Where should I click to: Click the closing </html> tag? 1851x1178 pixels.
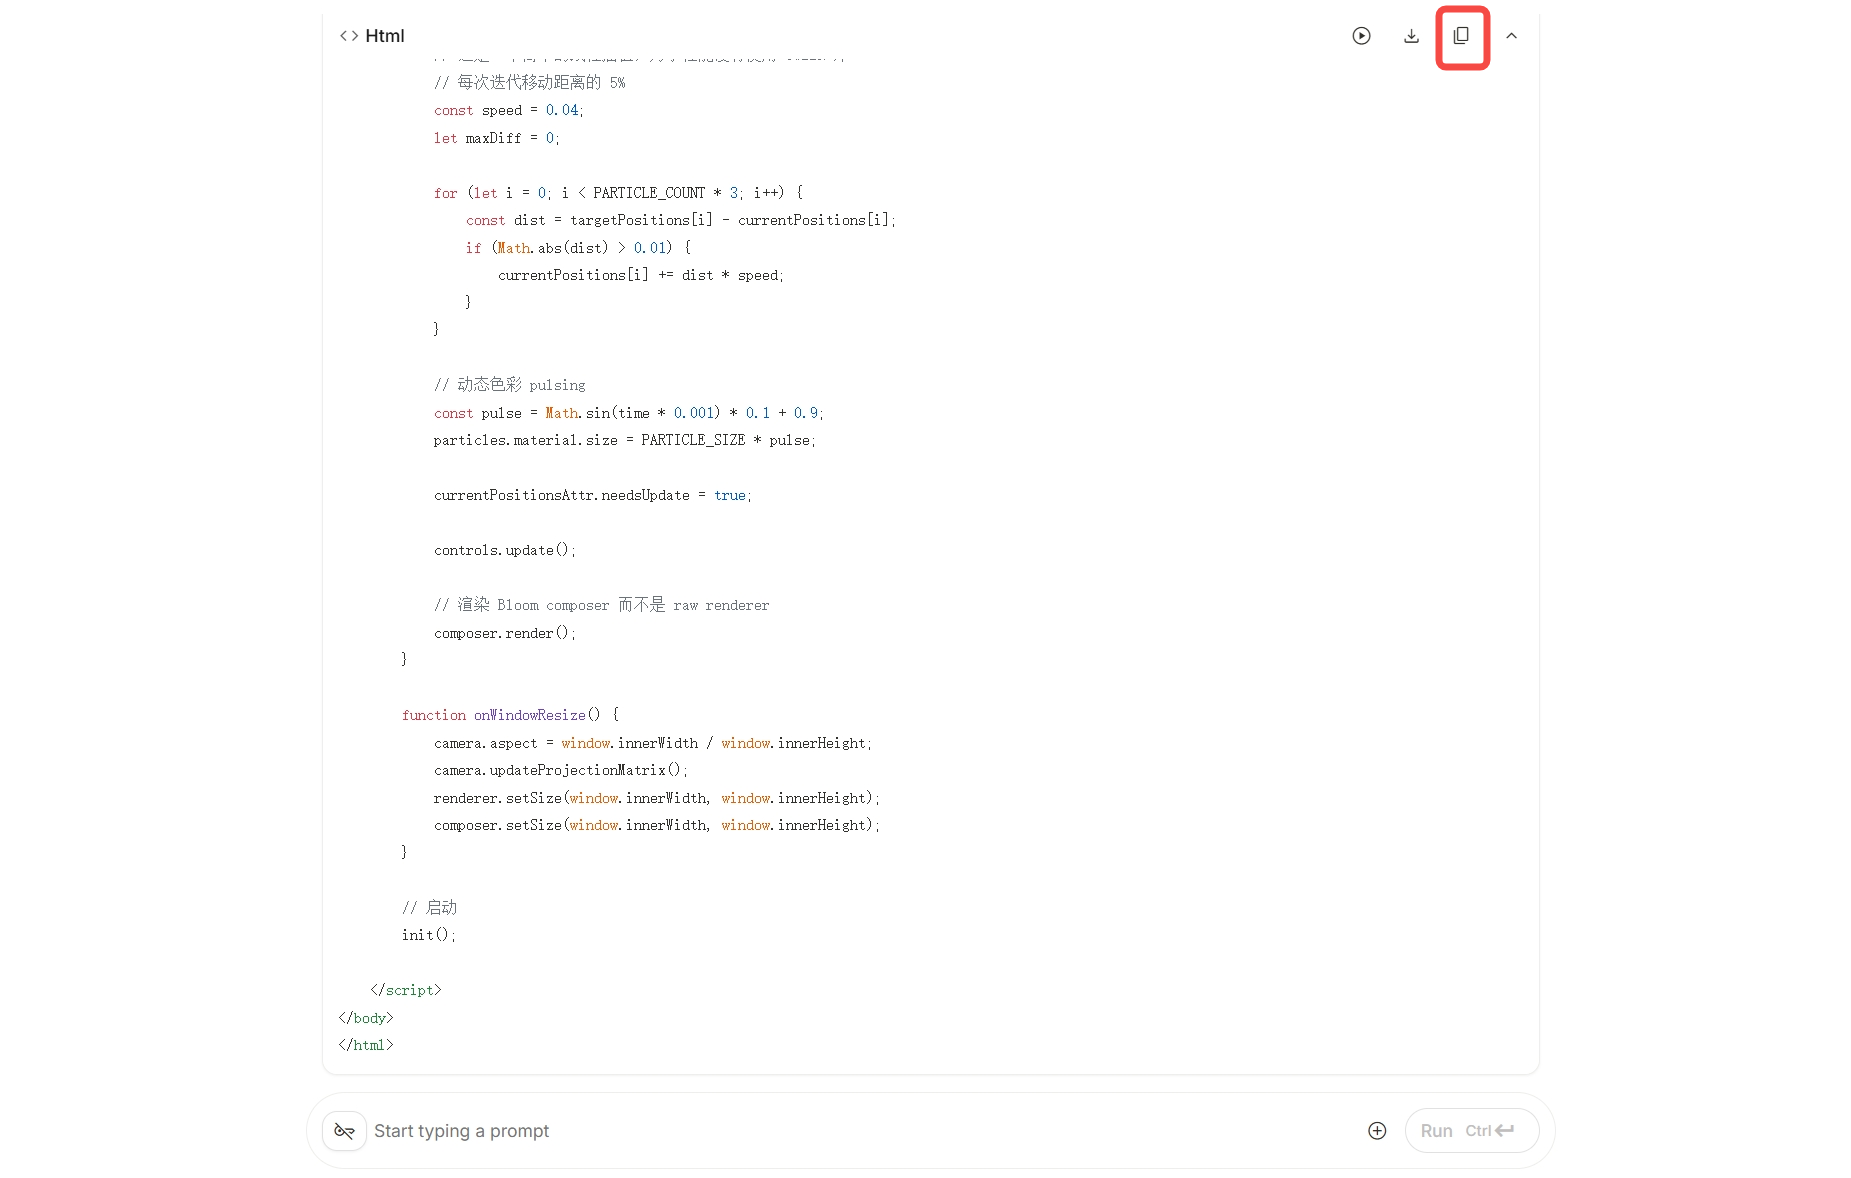click(x=366, y=1045)
